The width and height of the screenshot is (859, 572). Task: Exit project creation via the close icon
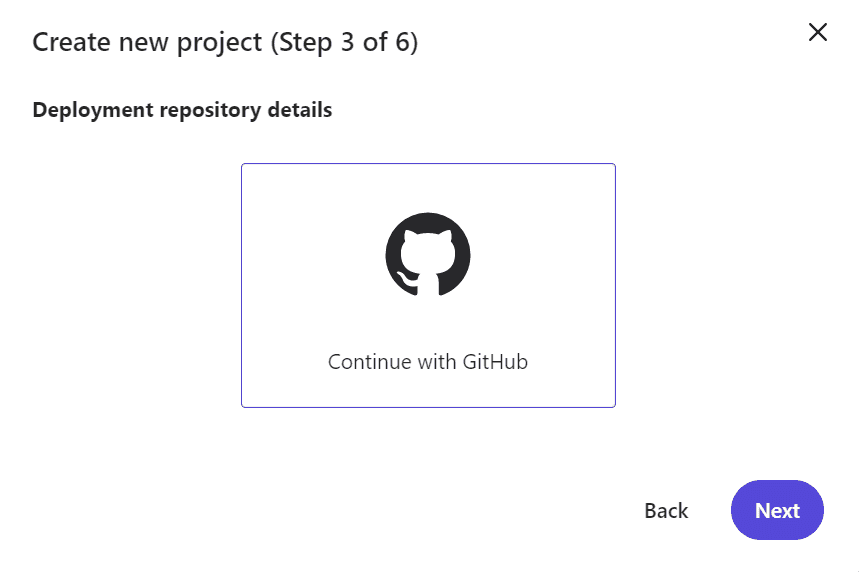[817, 32]
